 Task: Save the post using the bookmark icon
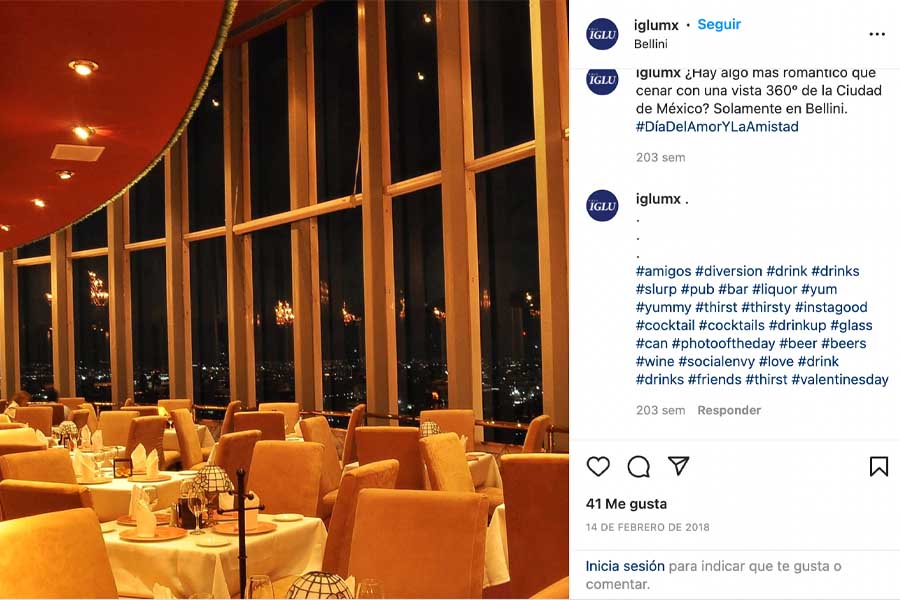879,466
